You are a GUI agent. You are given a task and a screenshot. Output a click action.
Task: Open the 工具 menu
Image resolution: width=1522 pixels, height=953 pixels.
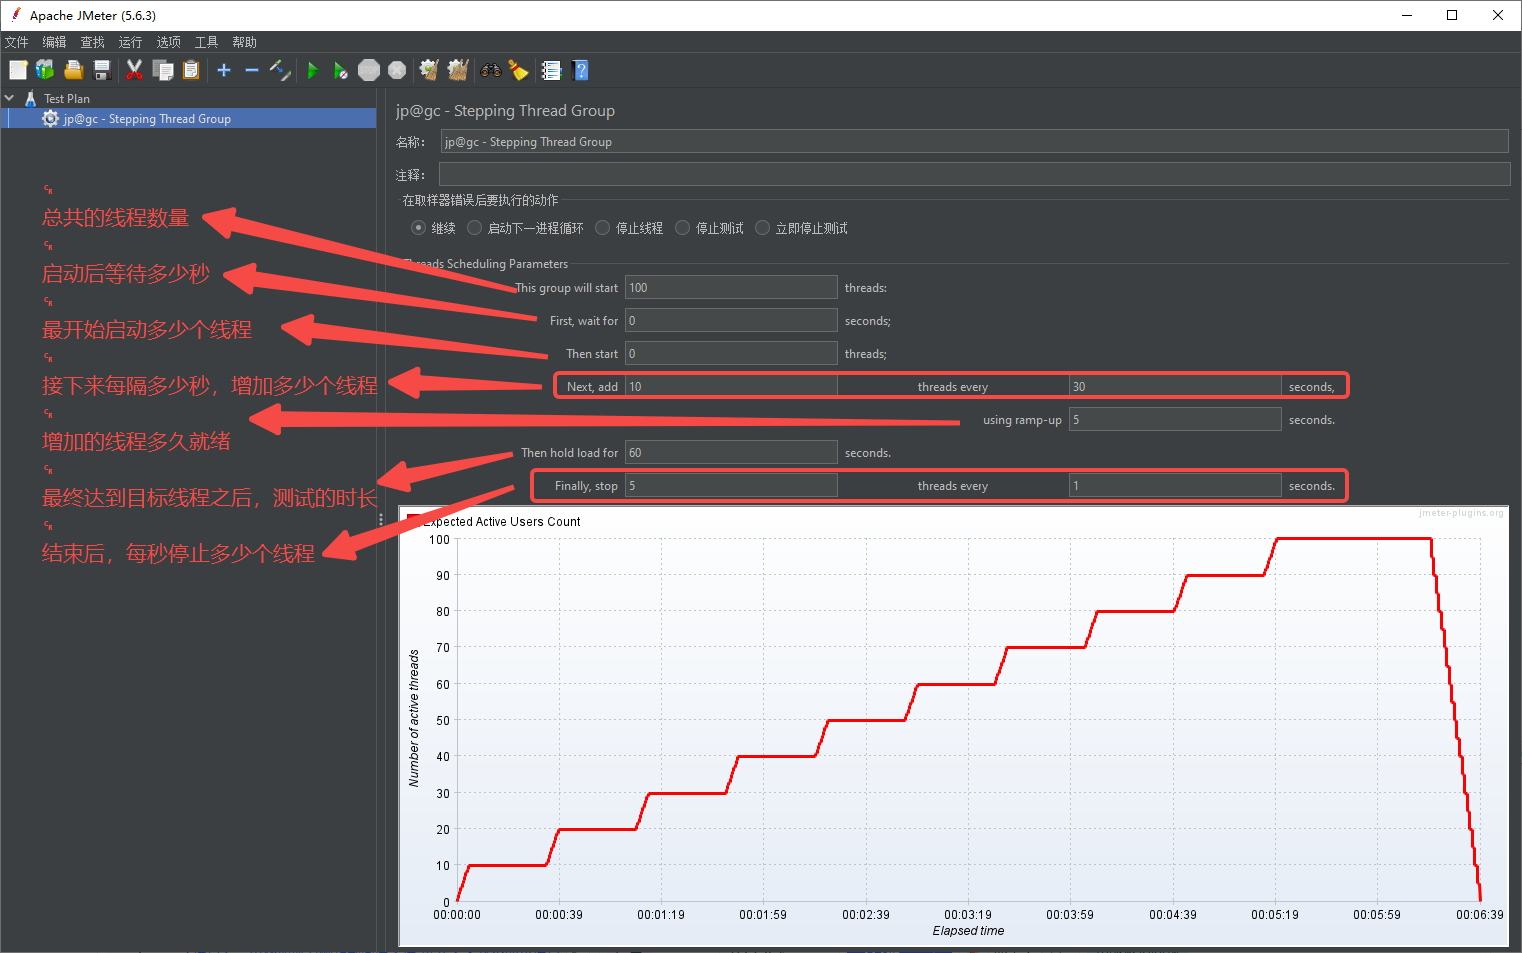click(207, 42)
